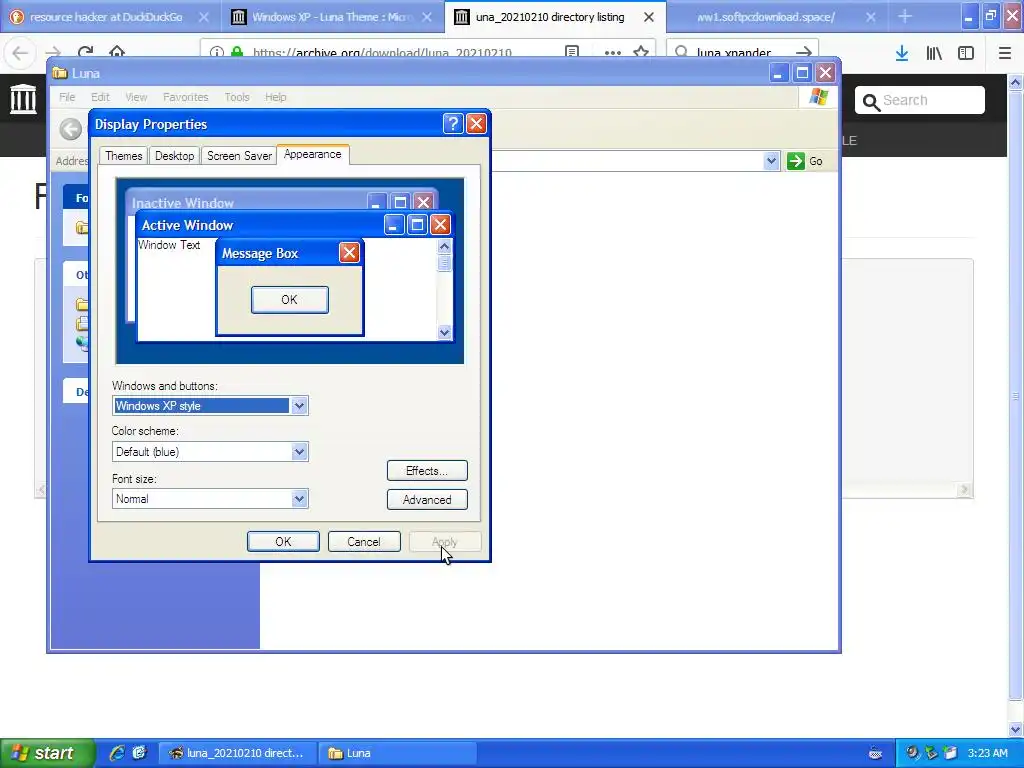Confirm Display Properties with OK
The image size is (1024, 768).
tap(283, 541)
